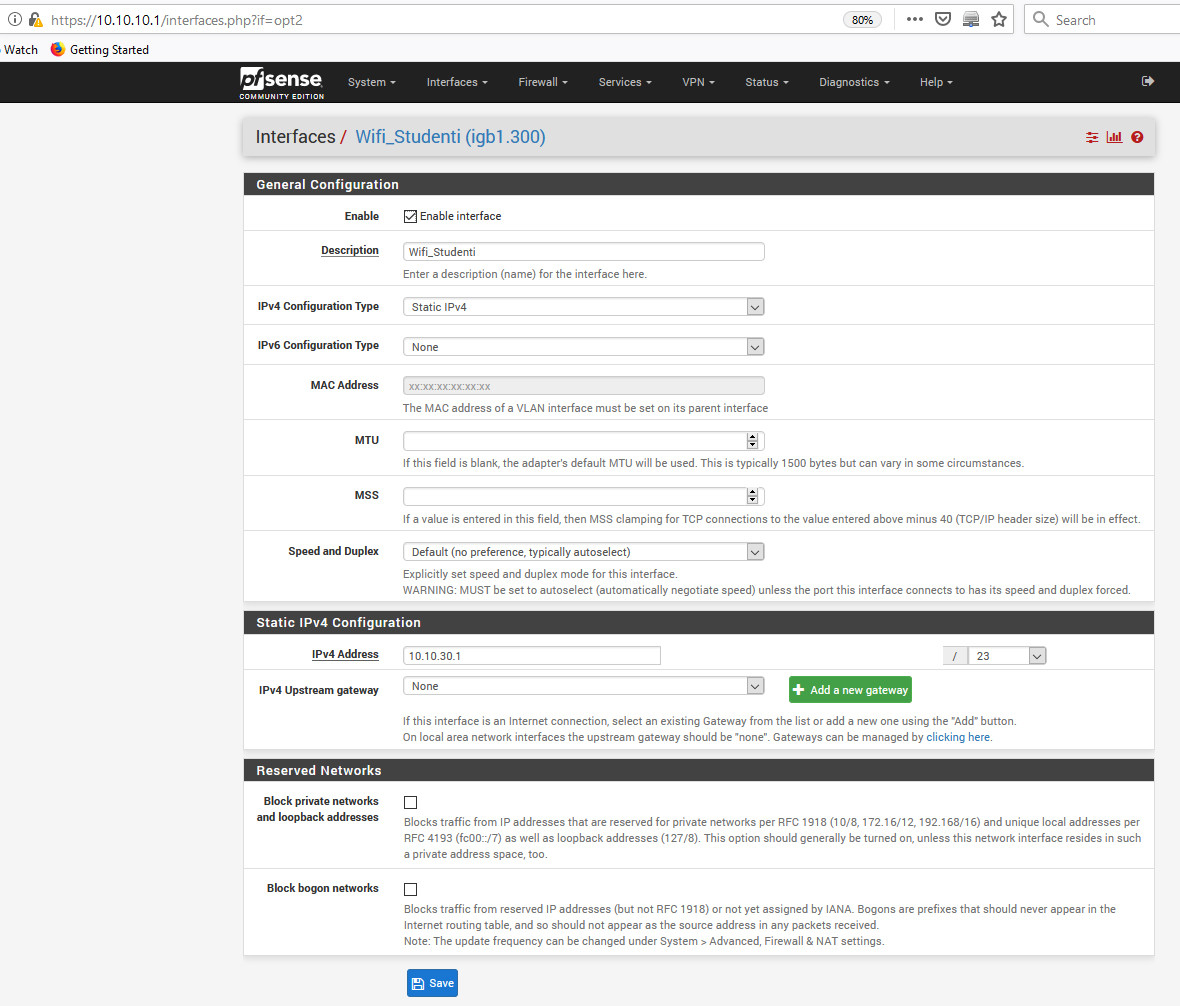Check the Block bogon networks box
This screenshot has height=1006, width=1180.
pyautogui.click(x=410, y=889)
